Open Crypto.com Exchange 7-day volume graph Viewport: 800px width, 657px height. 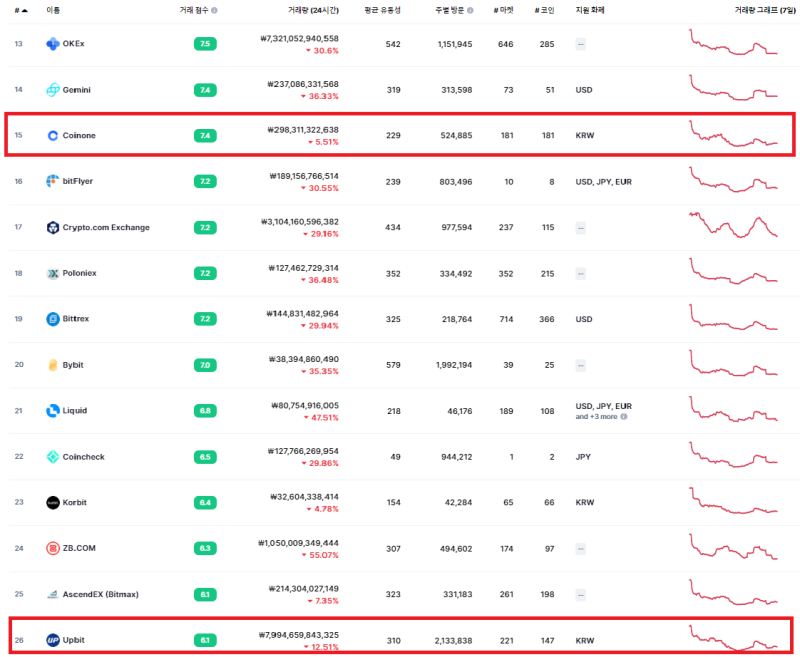click(x=733, y=225)
